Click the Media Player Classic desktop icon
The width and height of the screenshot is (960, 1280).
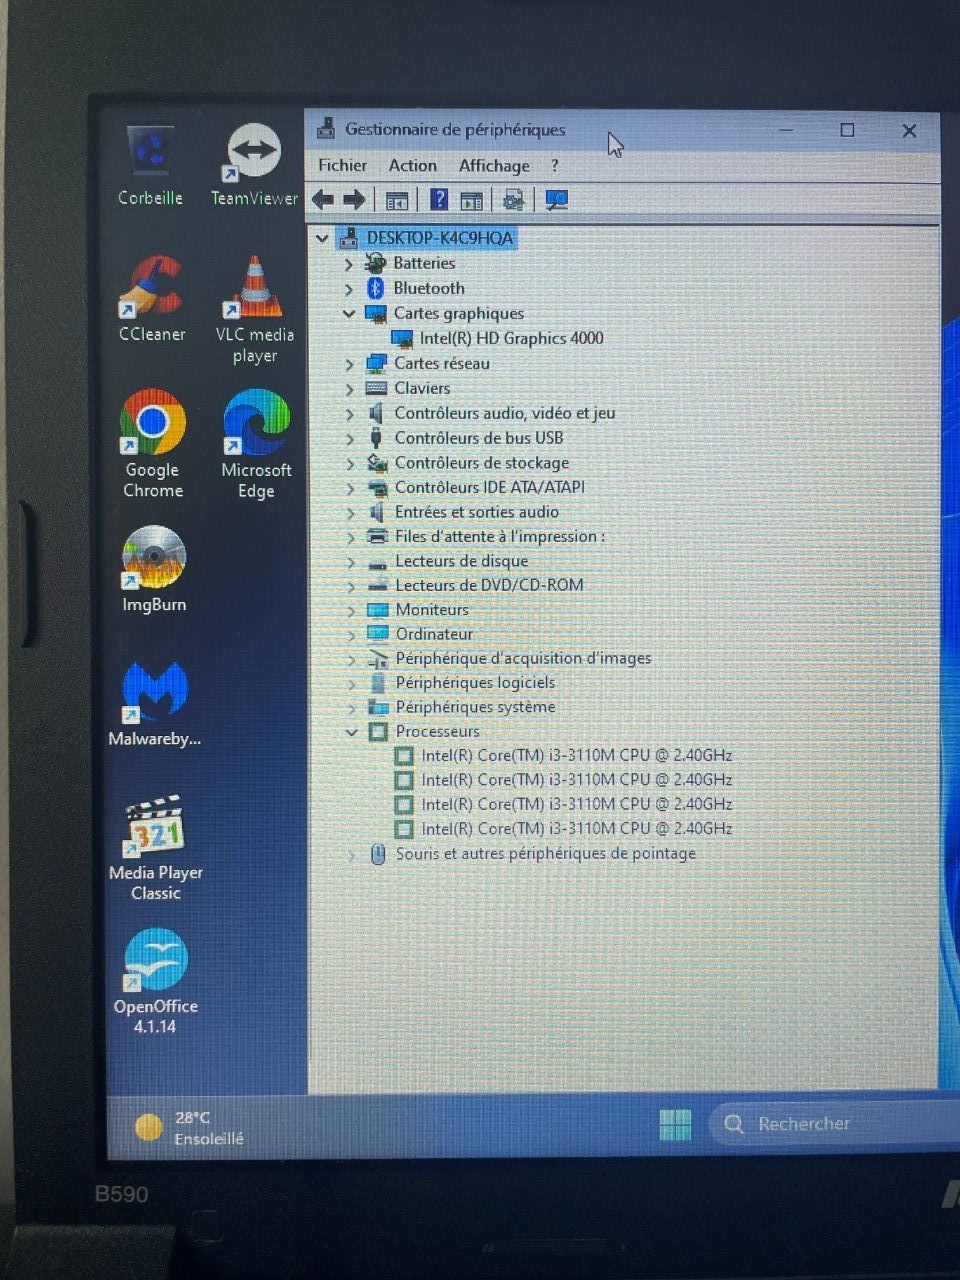156,850
